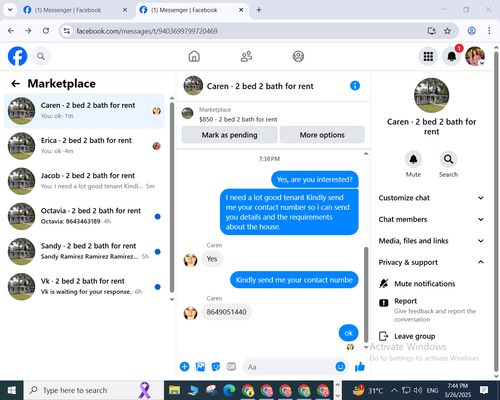
Task: Go back in browser history
Action: tap(11, 31)
